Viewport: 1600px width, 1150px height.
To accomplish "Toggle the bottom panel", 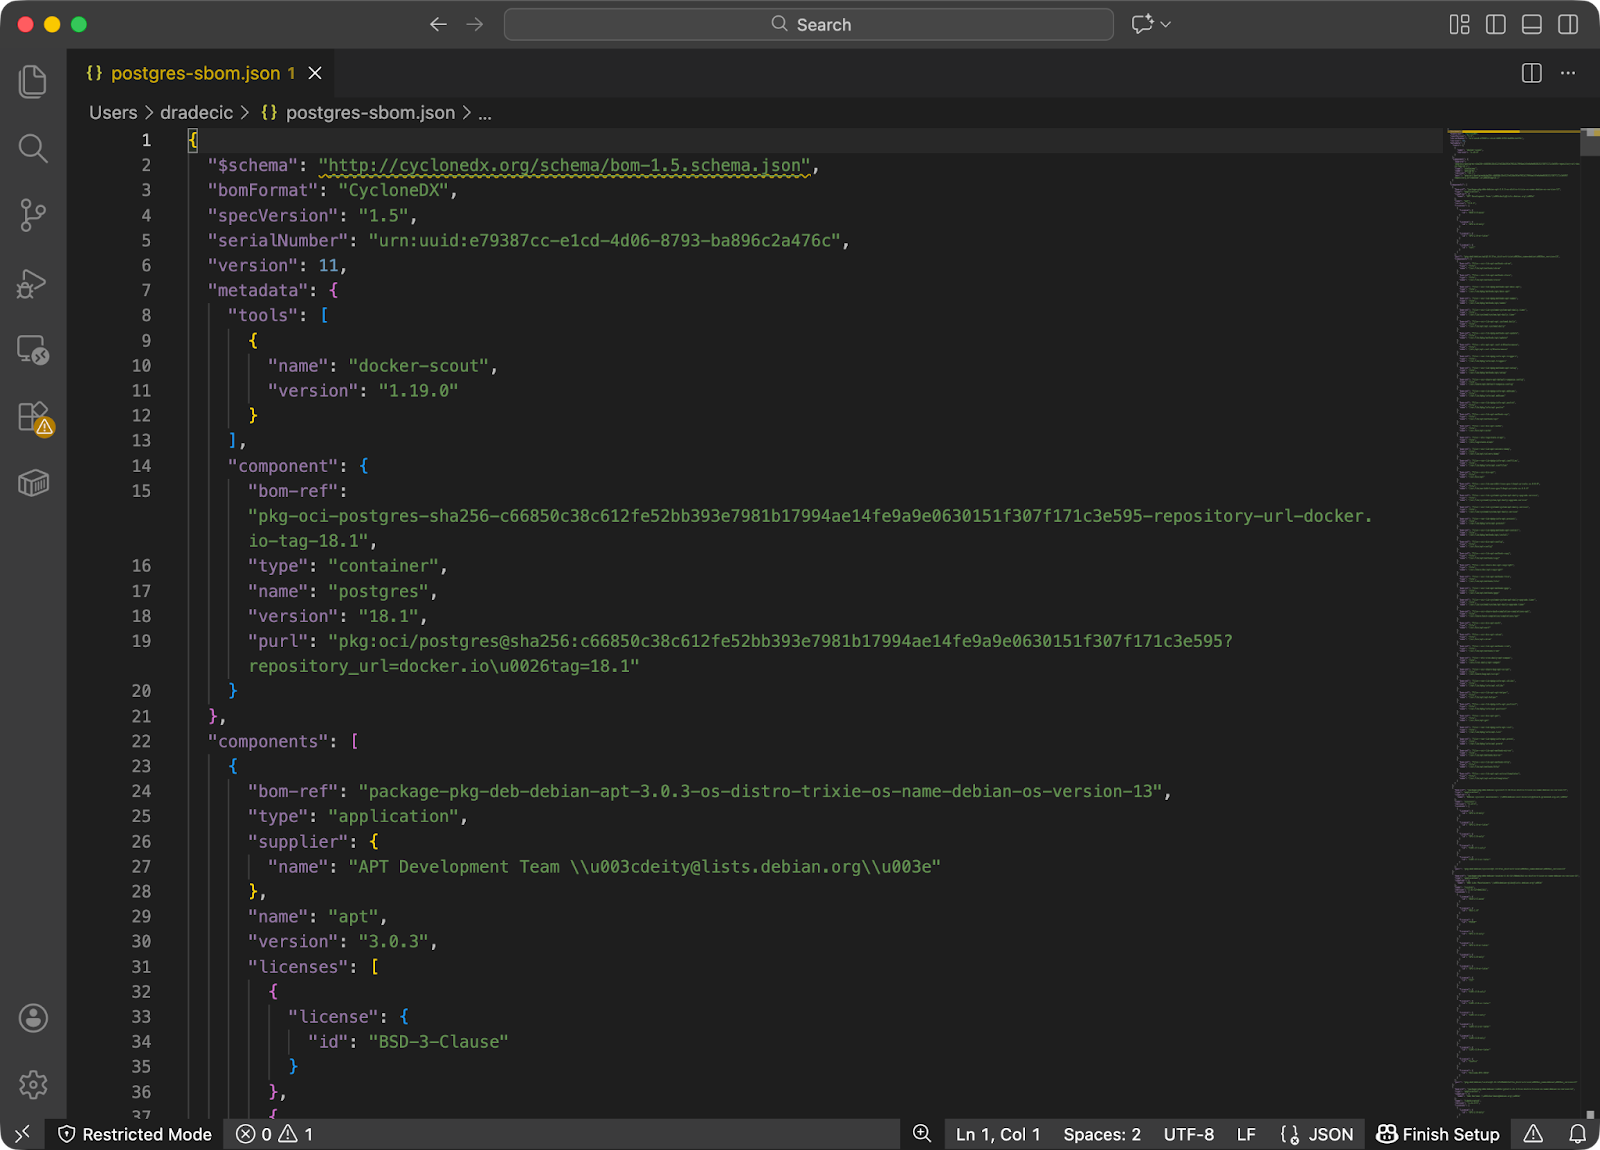I will point(1532,24).
